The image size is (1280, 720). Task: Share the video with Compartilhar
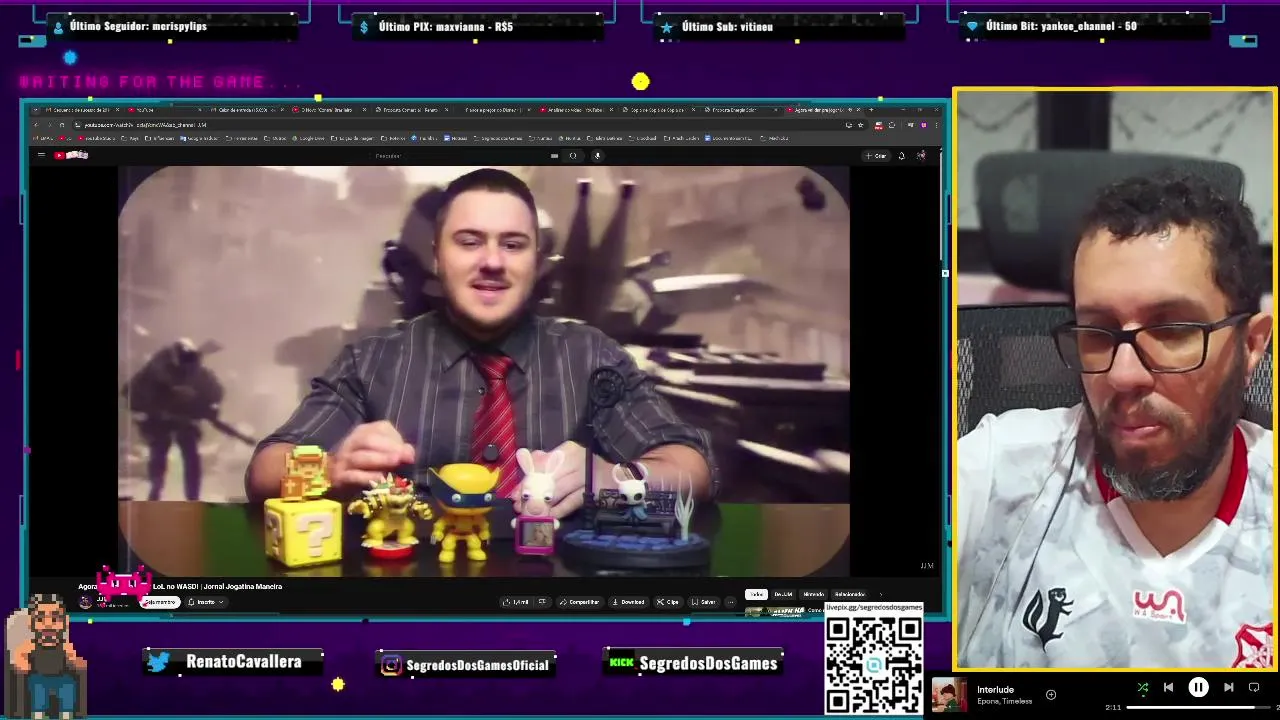coord(579,602)
